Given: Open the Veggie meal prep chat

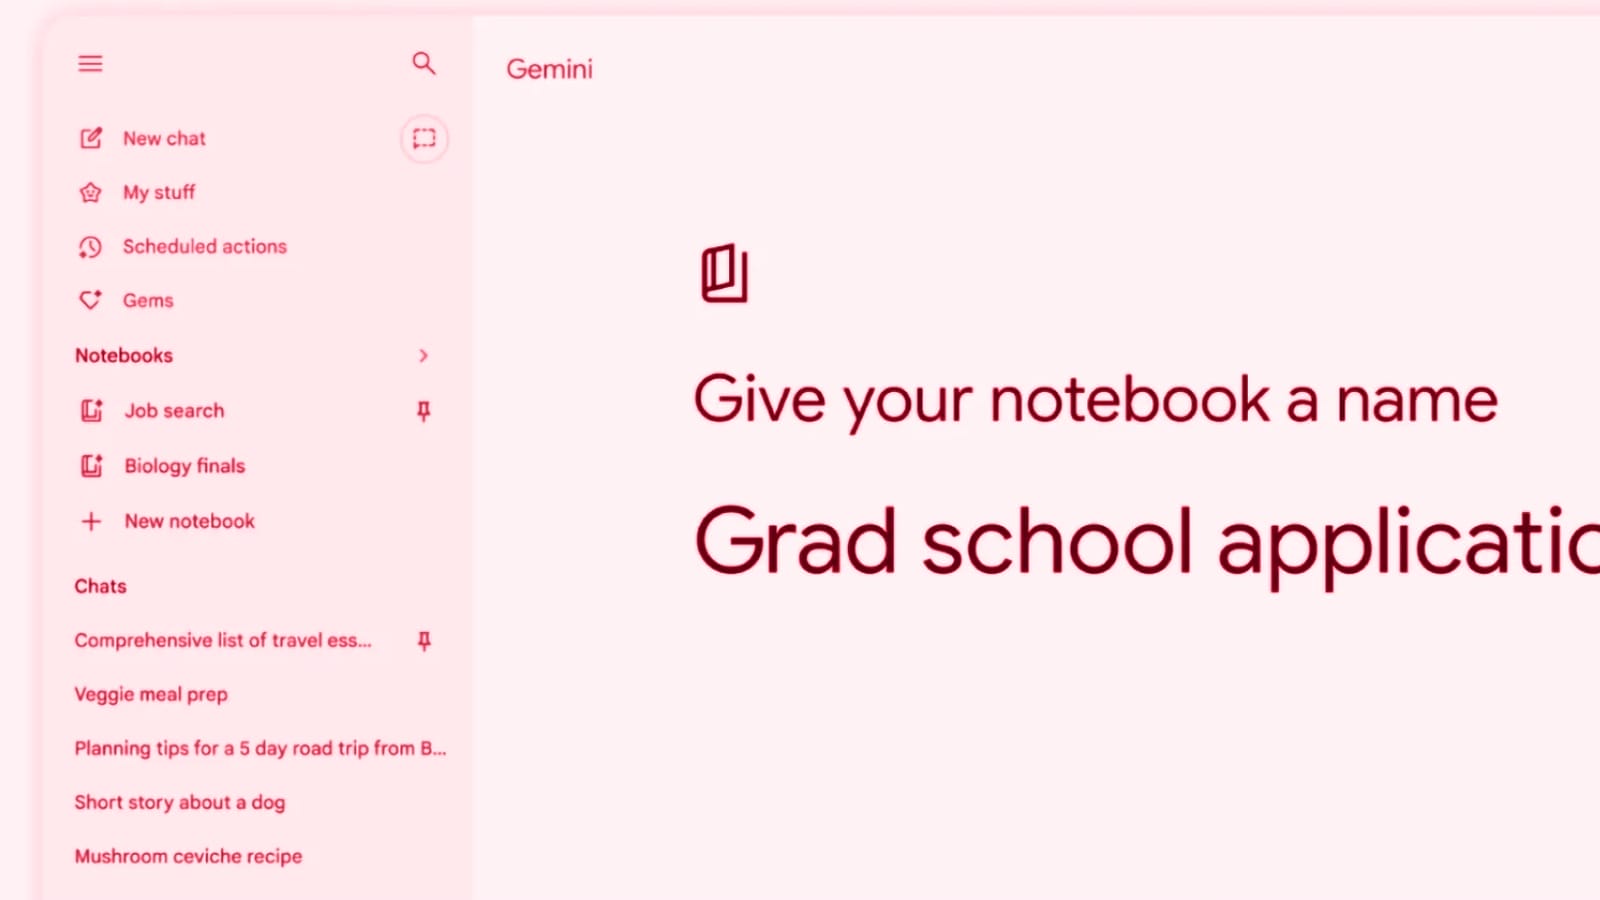Looking at the screenshot, I should pyautogui.click(x=151, y=694).
